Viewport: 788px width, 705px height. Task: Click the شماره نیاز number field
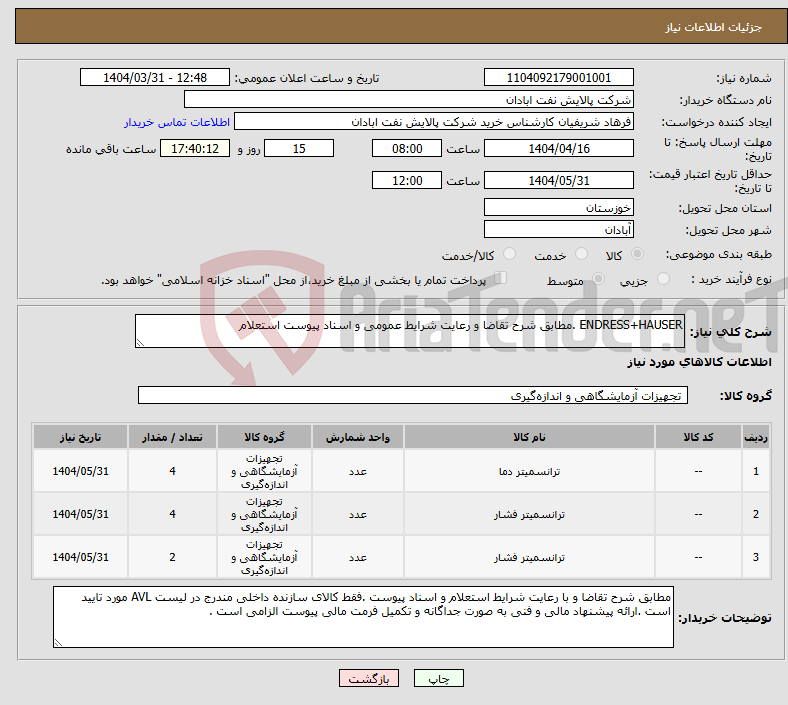tap(558, 77)
